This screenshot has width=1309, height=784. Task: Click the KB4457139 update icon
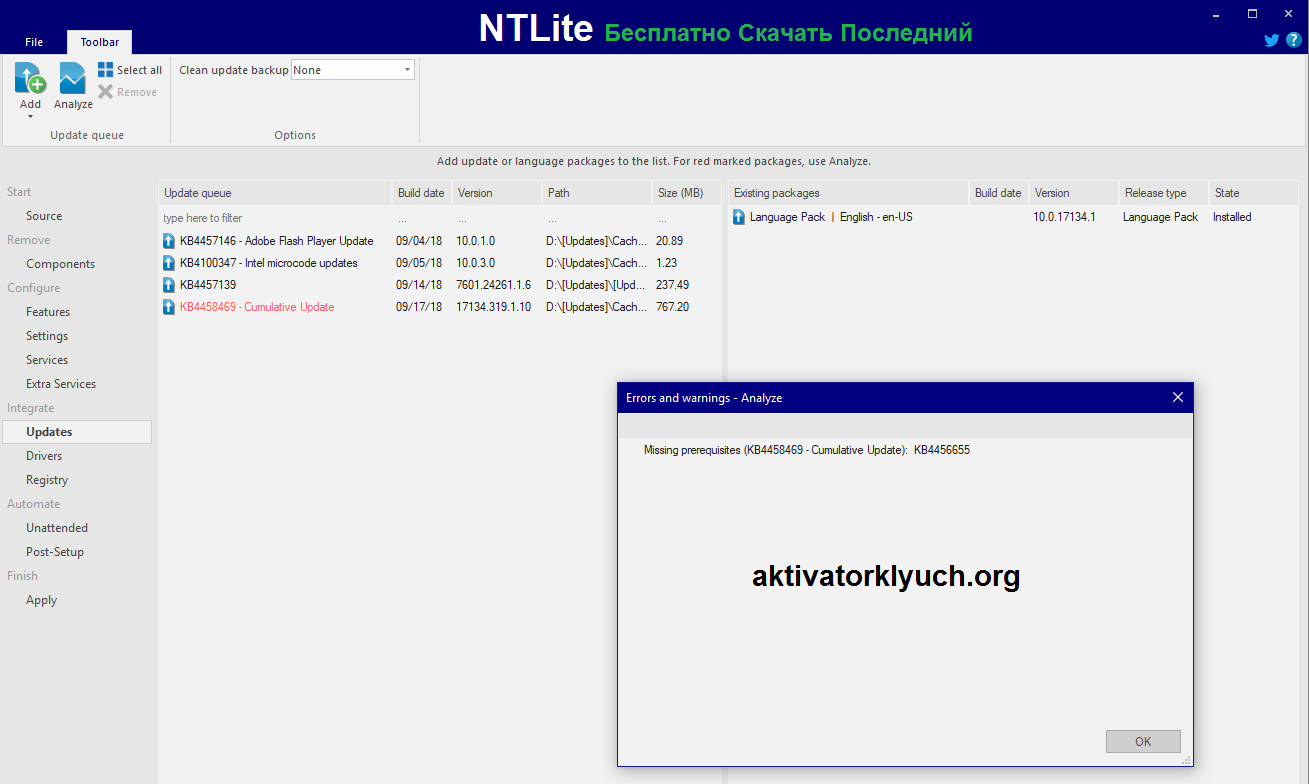tap(169, 285)
